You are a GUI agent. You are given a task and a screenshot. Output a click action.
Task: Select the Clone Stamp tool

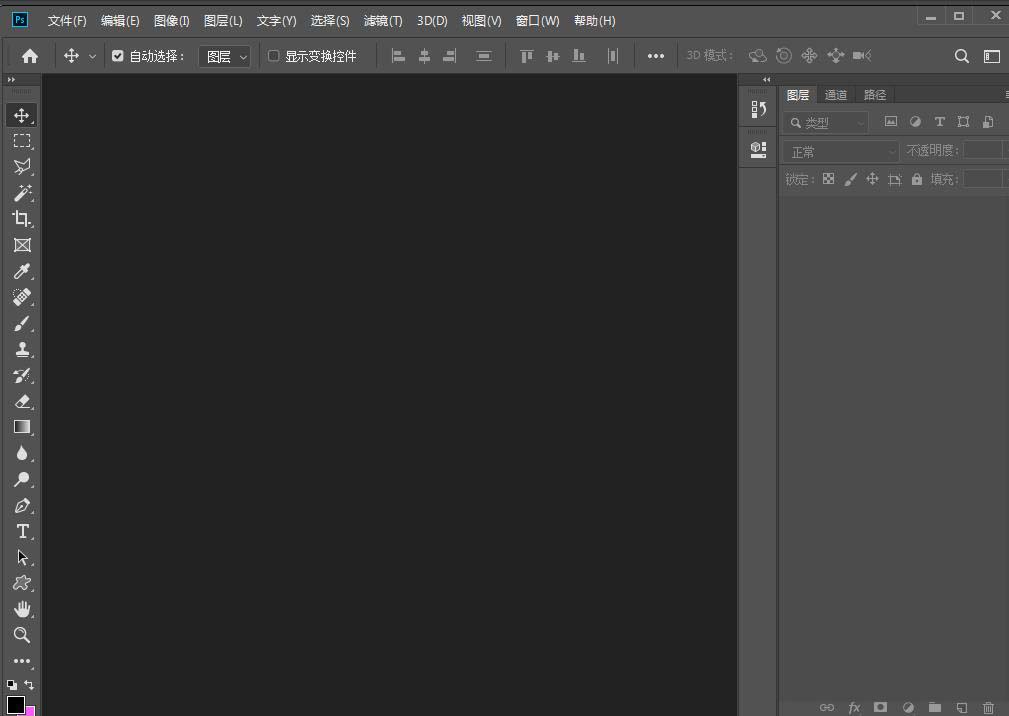tap(22, 349)
